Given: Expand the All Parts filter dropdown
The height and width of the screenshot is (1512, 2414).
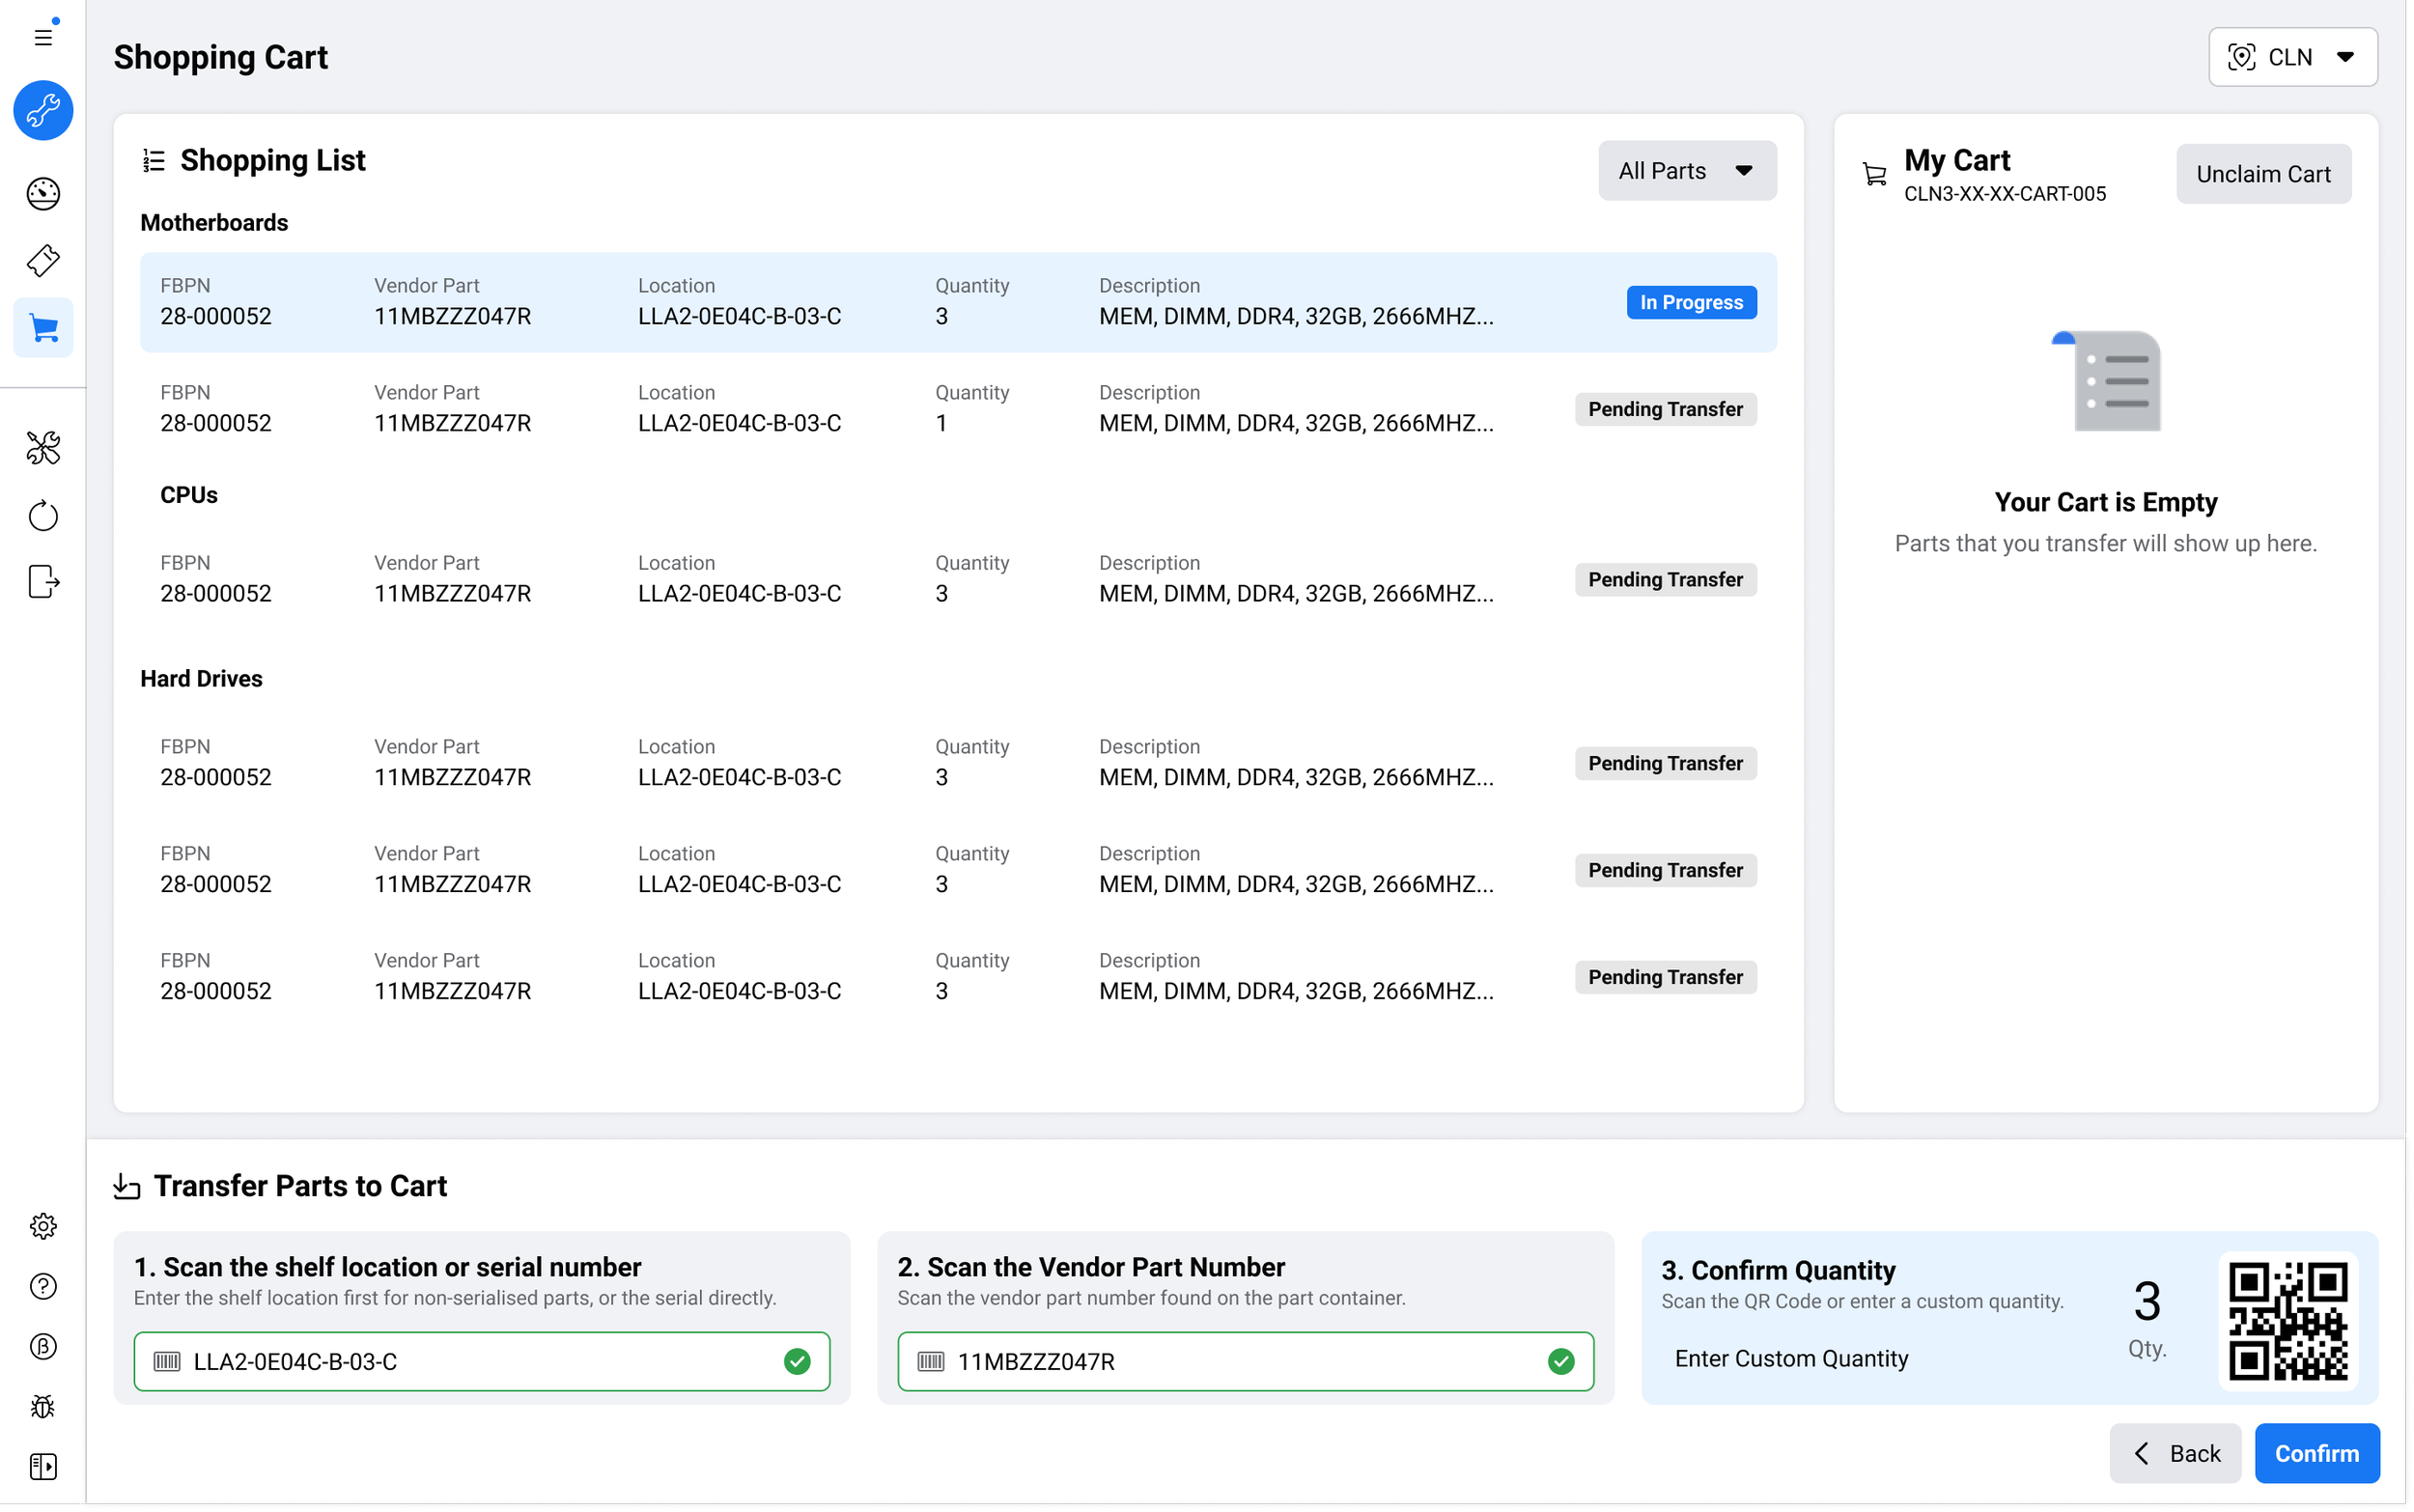Looking at the screenshot, I should [x=1686, y=171].
